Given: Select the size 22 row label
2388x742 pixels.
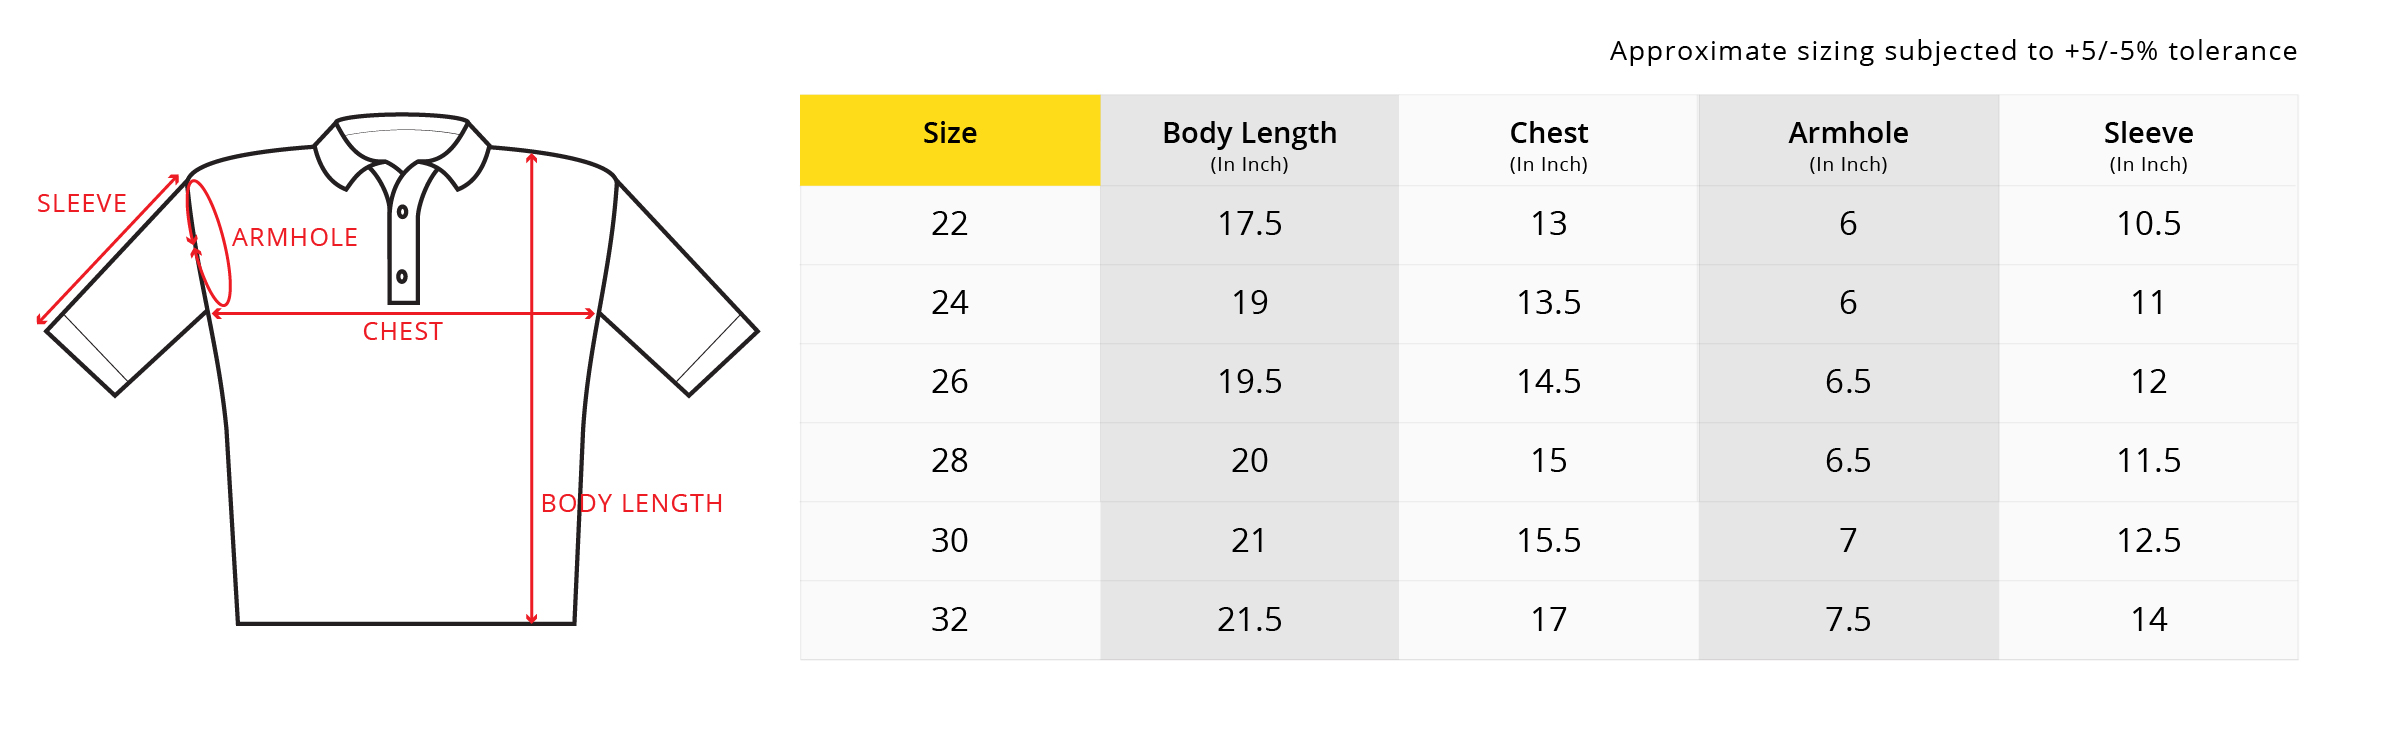Looking at the screenshot, I should 949,224.
